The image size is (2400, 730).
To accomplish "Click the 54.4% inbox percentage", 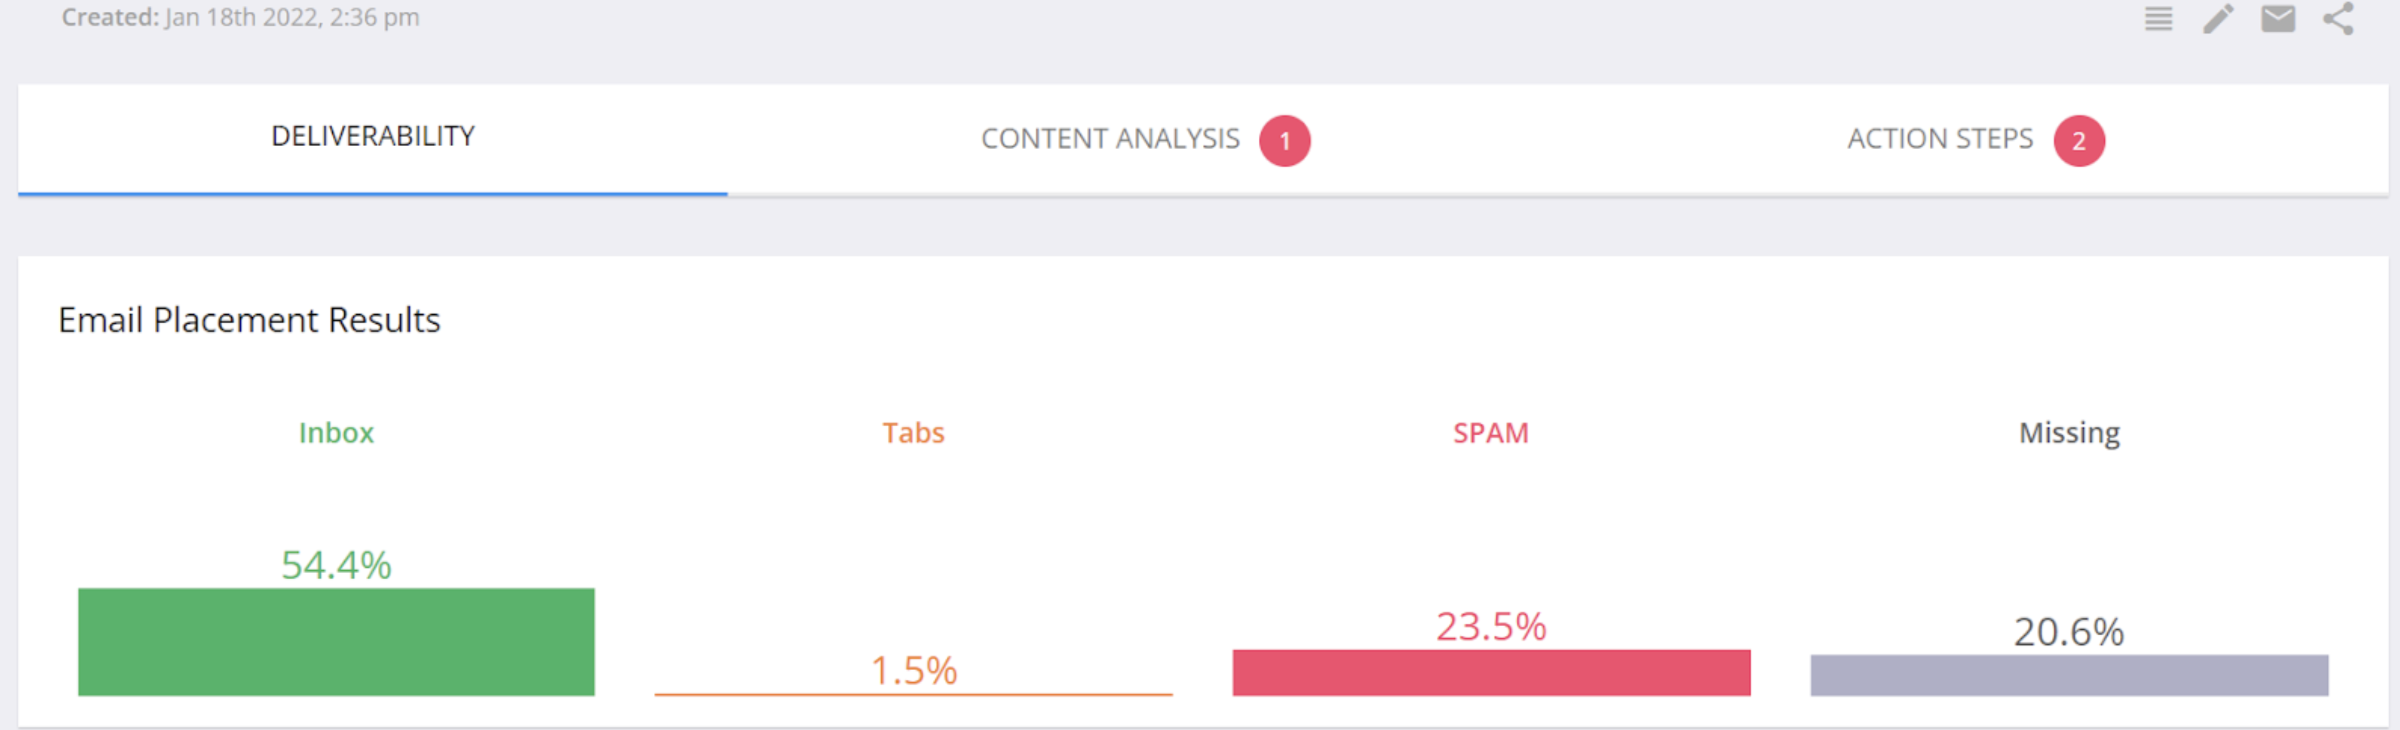I will [336, 566].
